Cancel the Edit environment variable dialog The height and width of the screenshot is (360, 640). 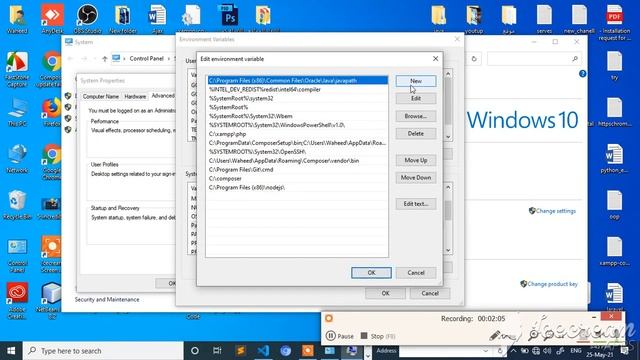click(416, 273)
